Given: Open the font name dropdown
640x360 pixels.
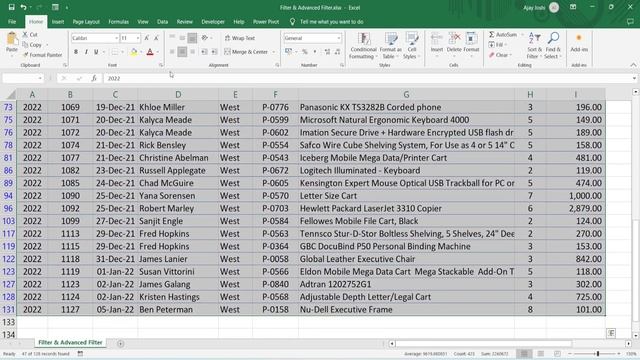Looking at the screenshot, I should (x=116, y=38).
